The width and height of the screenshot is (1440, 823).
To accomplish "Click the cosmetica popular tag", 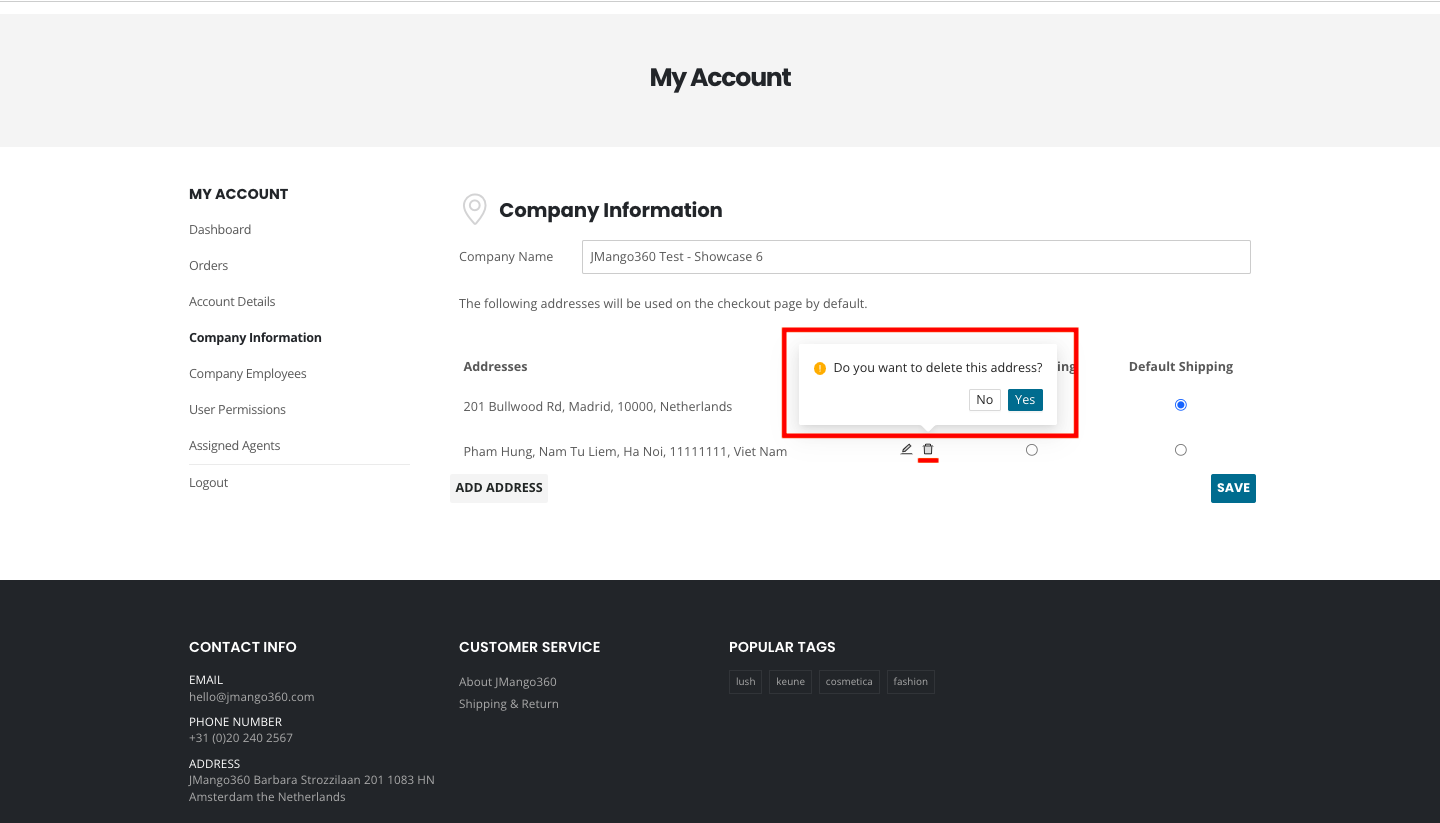I will click(x=849, y=682).
